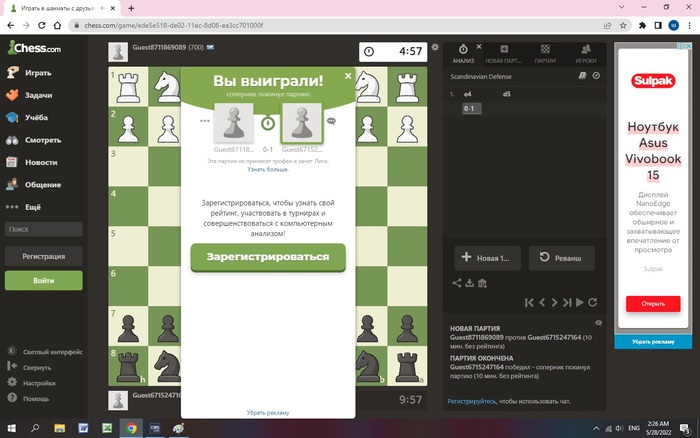Screen dimensions: 700x438
Task: Open the opening explorer book icon
Action: [582, 76]
